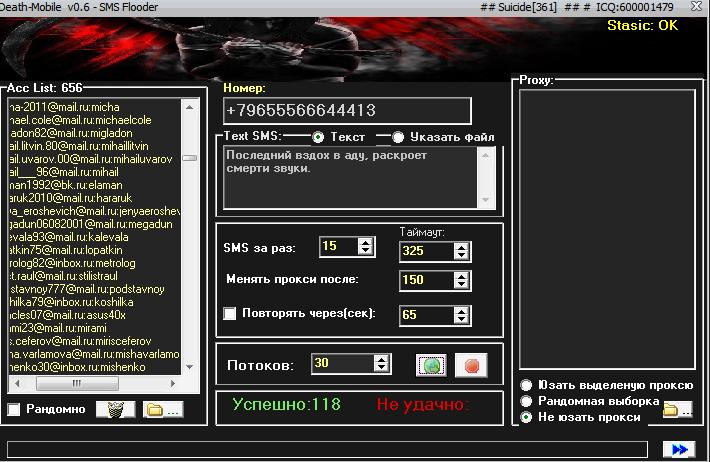This screenshot has width=710, height=462.
Task: Load proxy list with folder button
Action: pyautogui.click(x=677, y=410)
